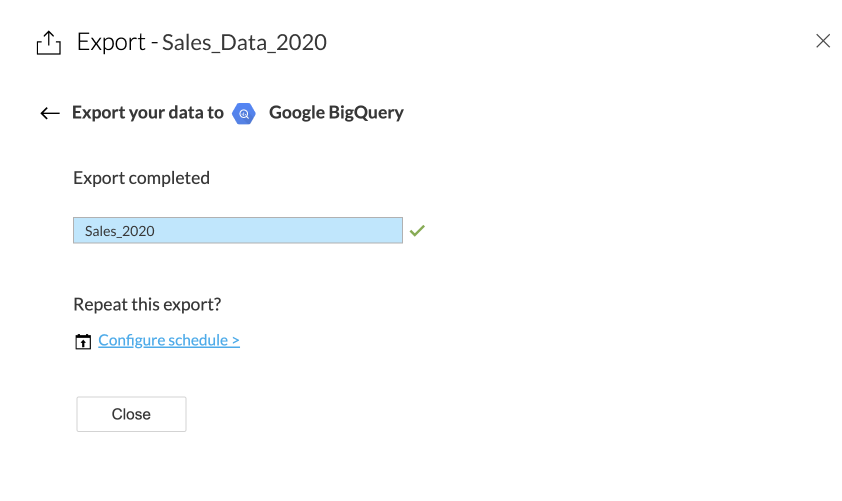Click the Sales_Data_2020 file name in title
Image resolution: width=842 pixels, height=501 pixels.
[x=244, y=42]
